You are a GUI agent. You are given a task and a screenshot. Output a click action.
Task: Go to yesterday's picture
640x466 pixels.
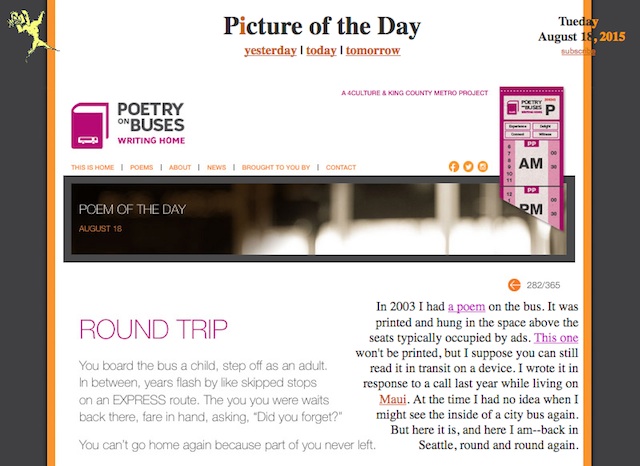pyautogui.click(x=270, y=51)
